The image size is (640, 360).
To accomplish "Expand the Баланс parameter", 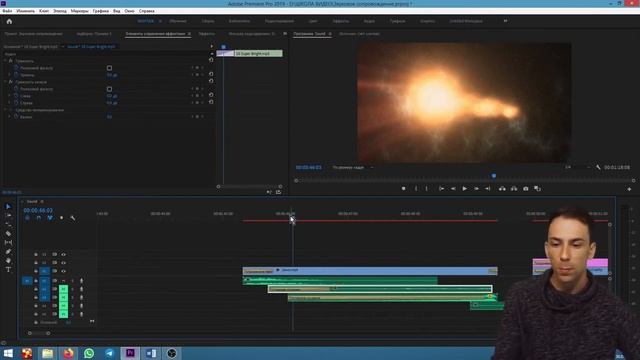I will (x=10, y=117).
